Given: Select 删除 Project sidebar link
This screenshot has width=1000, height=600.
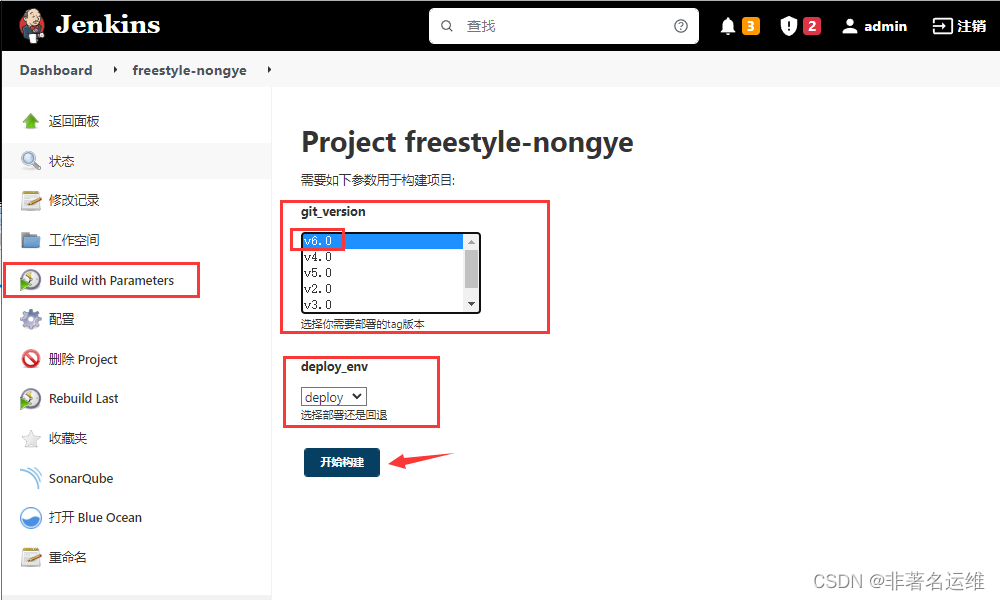Looking at the screenshot, I should click(83, 359).
